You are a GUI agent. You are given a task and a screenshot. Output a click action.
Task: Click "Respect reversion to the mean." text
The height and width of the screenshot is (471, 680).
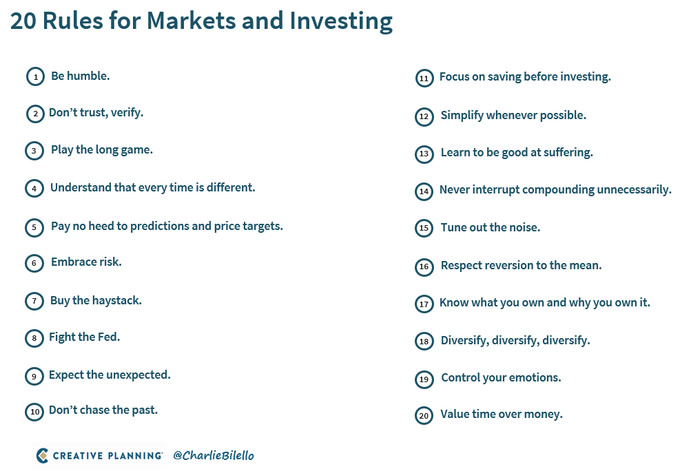[520, 265]
